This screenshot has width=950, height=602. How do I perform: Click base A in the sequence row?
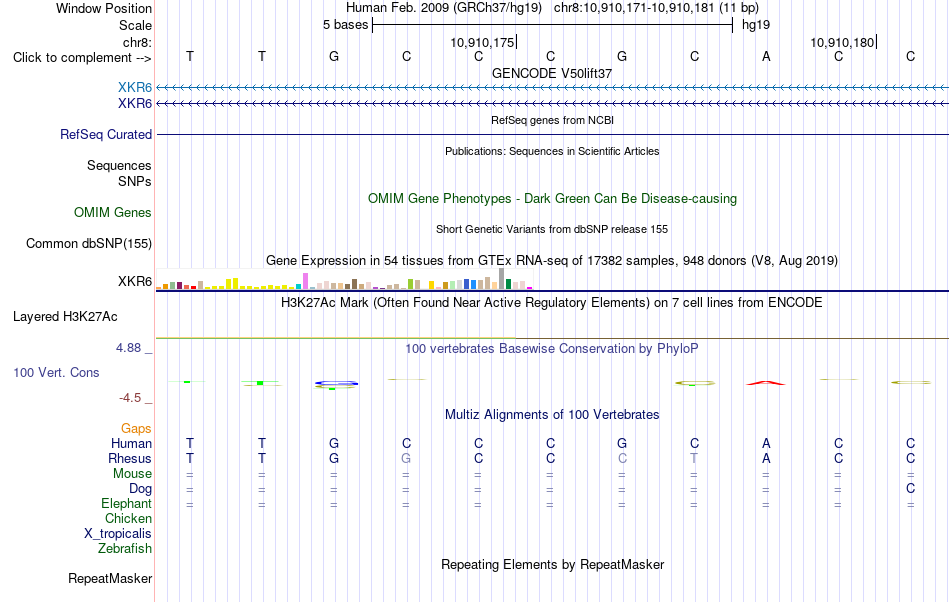click(766, 56)
